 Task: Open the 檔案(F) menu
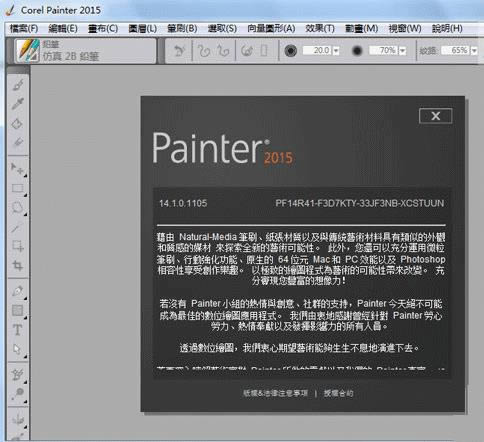coord(24,29)
